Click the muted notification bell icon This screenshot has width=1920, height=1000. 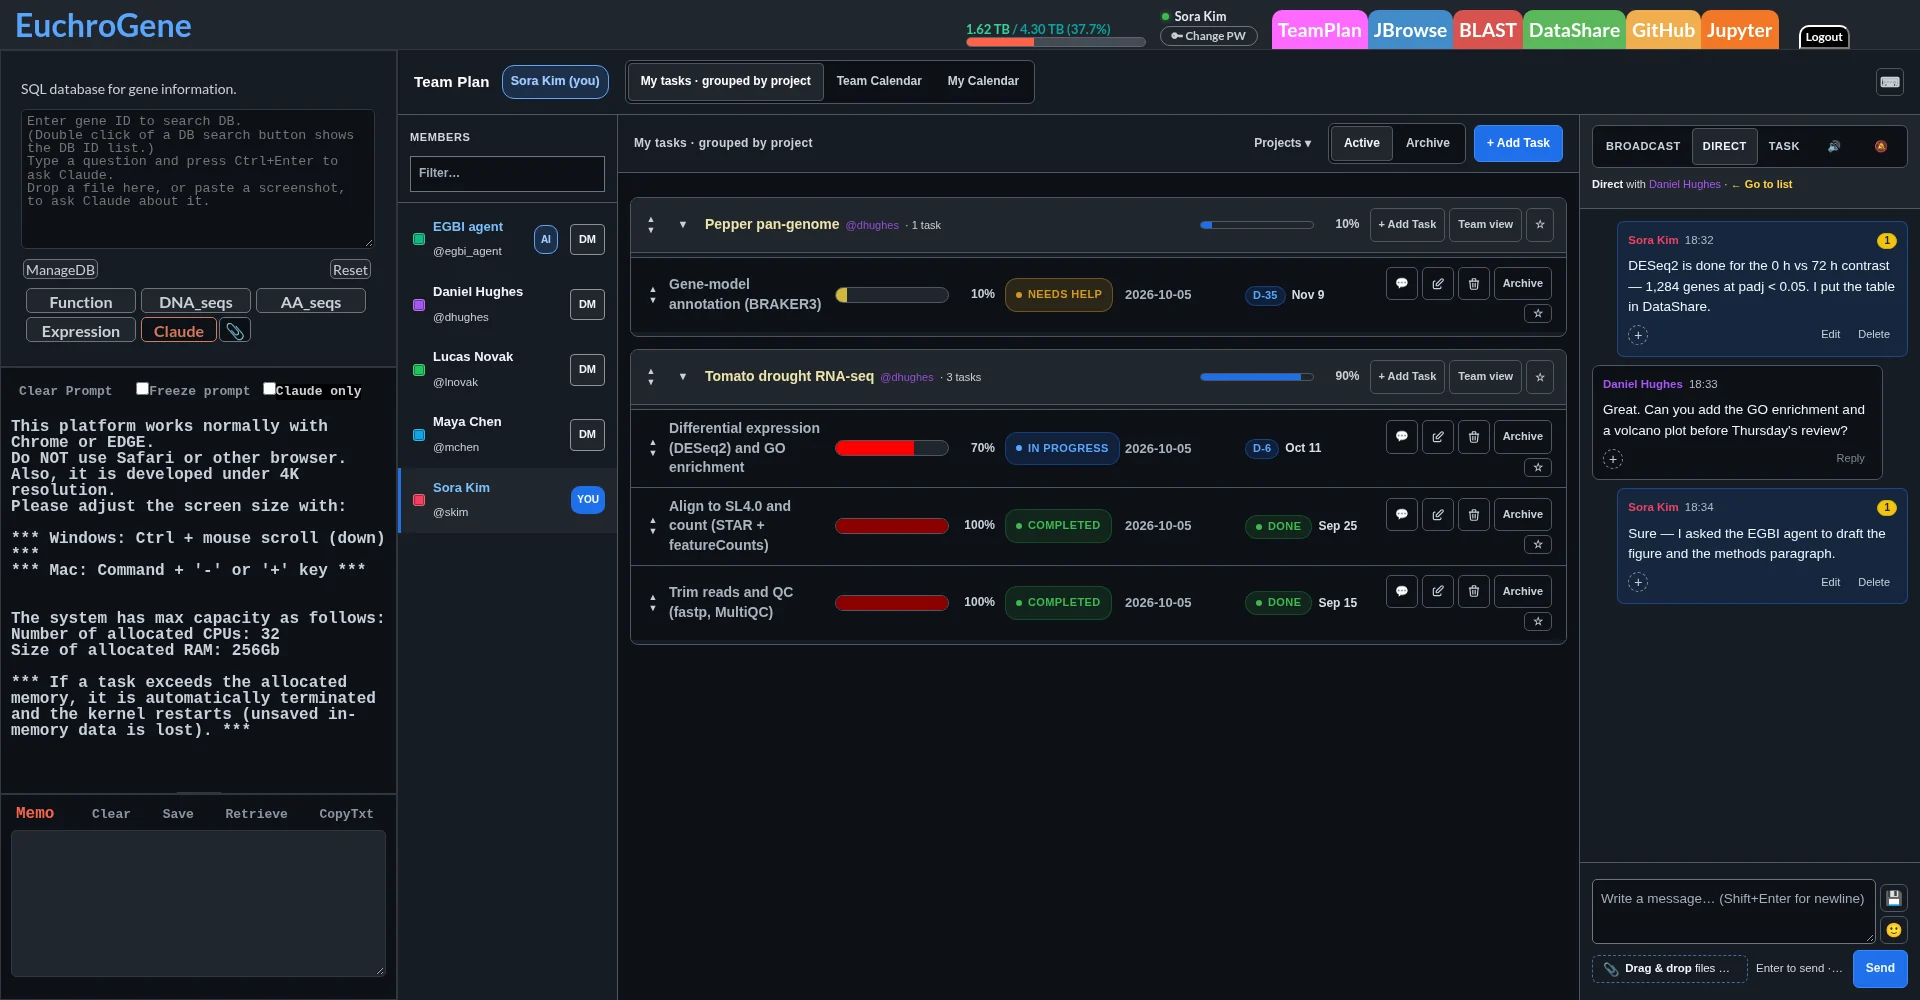[x=1881, y=146]
